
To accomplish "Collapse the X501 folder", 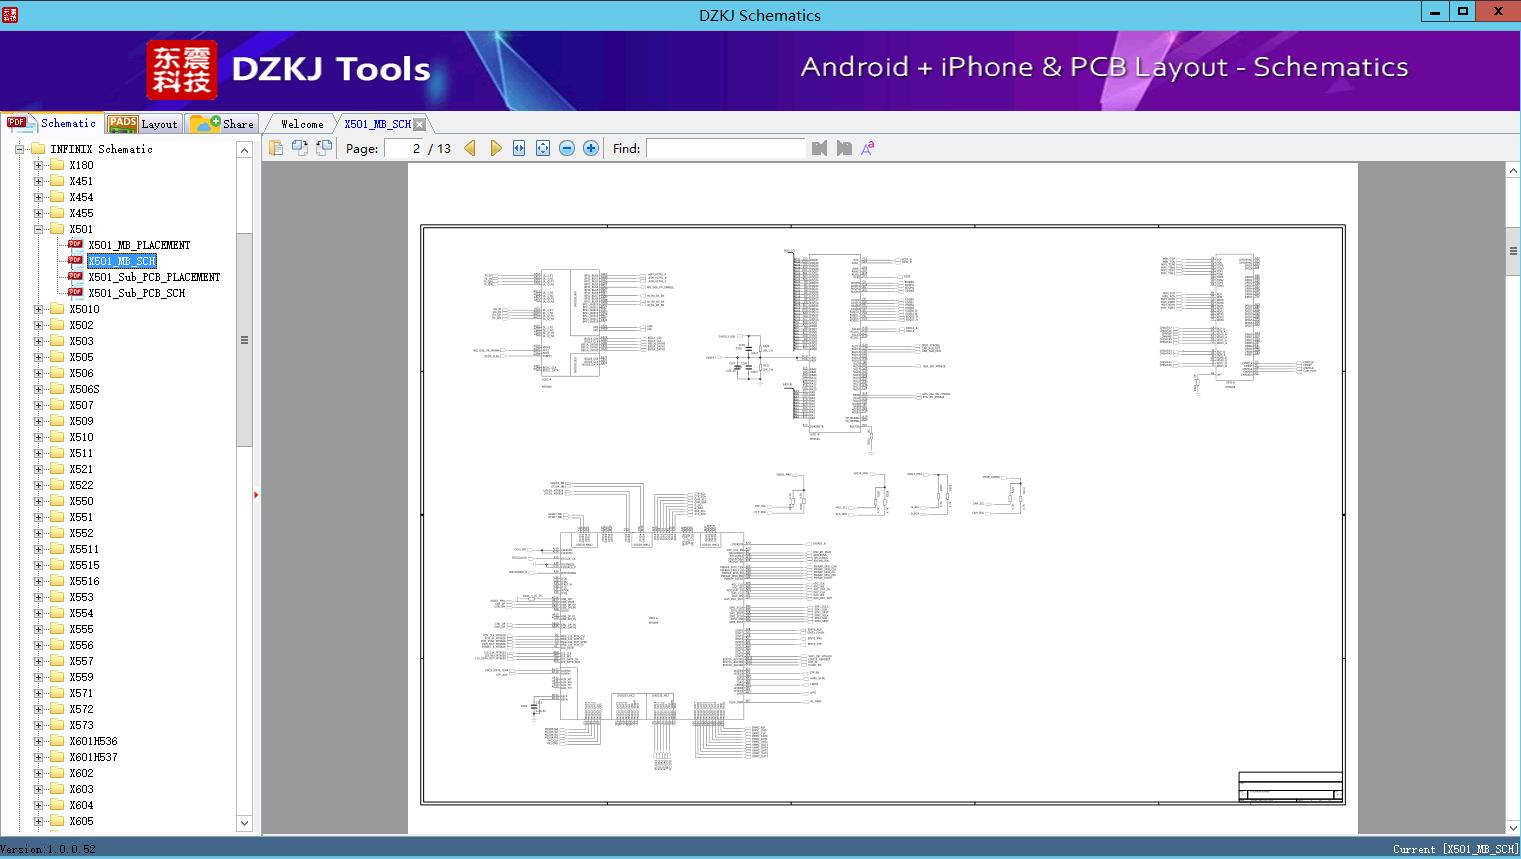I will coord(38,229).
